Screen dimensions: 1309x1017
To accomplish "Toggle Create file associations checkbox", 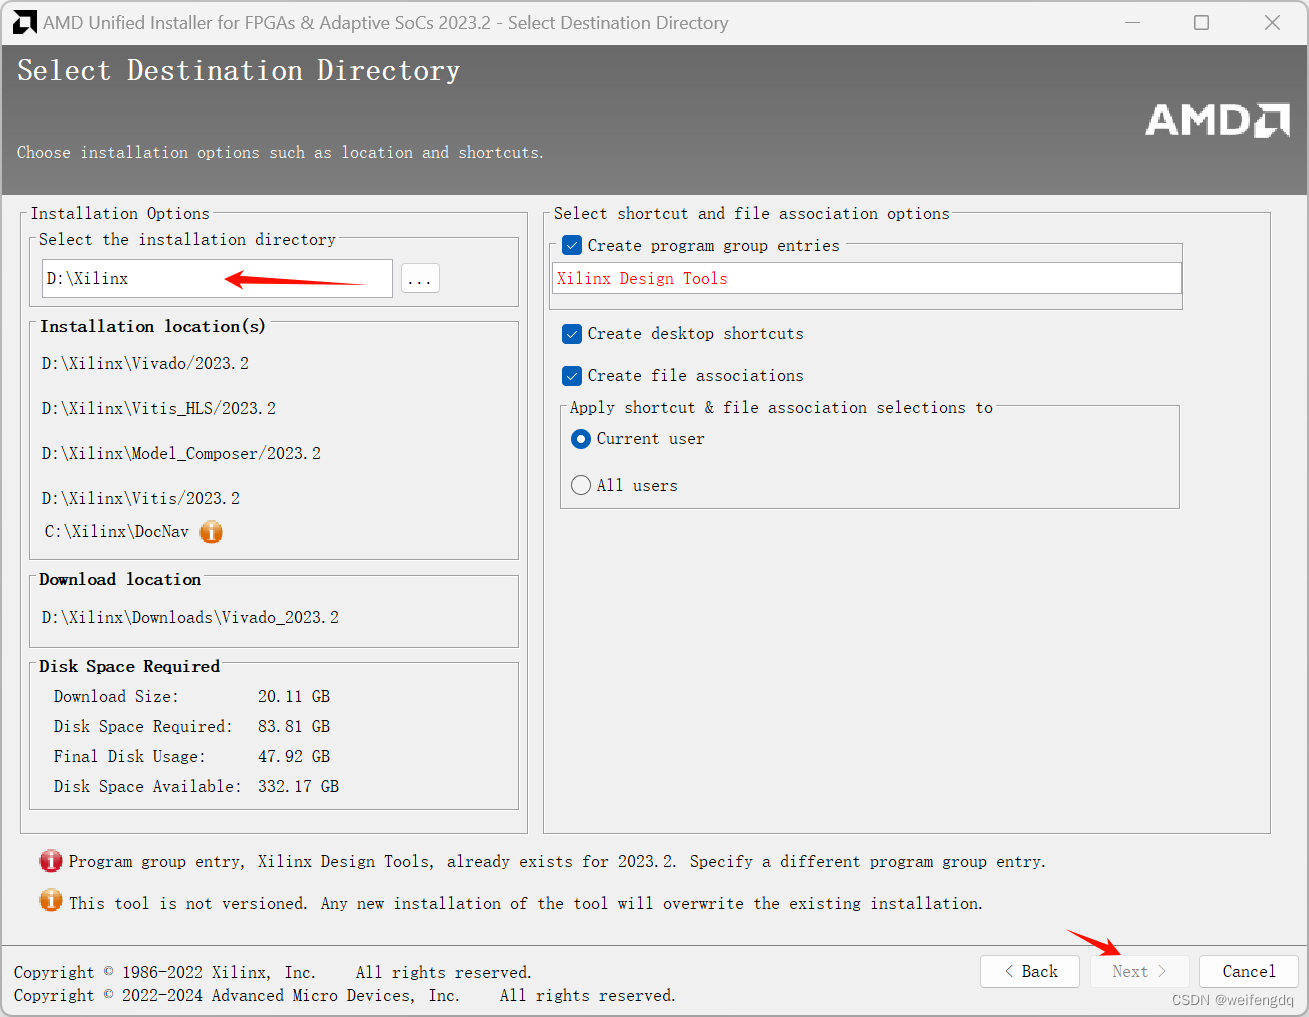I will pyautogui.click(x=572, y=375).
